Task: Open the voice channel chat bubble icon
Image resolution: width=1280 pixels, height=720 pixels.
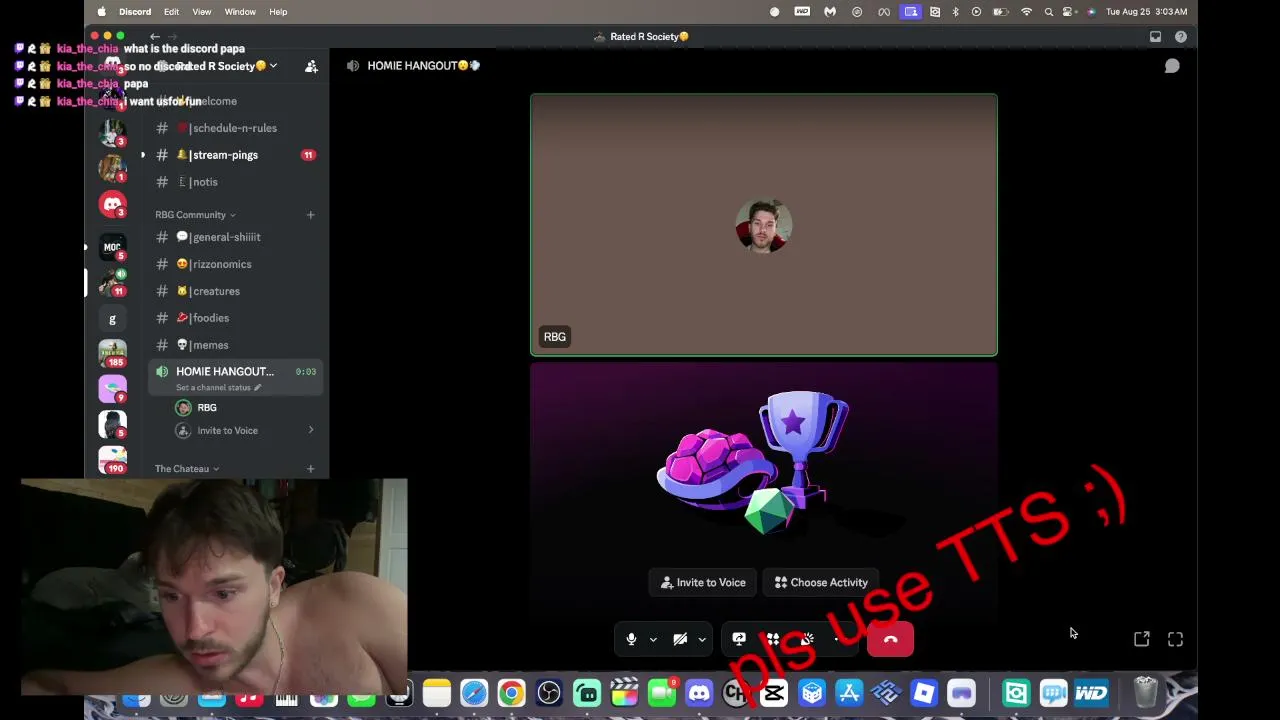Action: 1172,66
